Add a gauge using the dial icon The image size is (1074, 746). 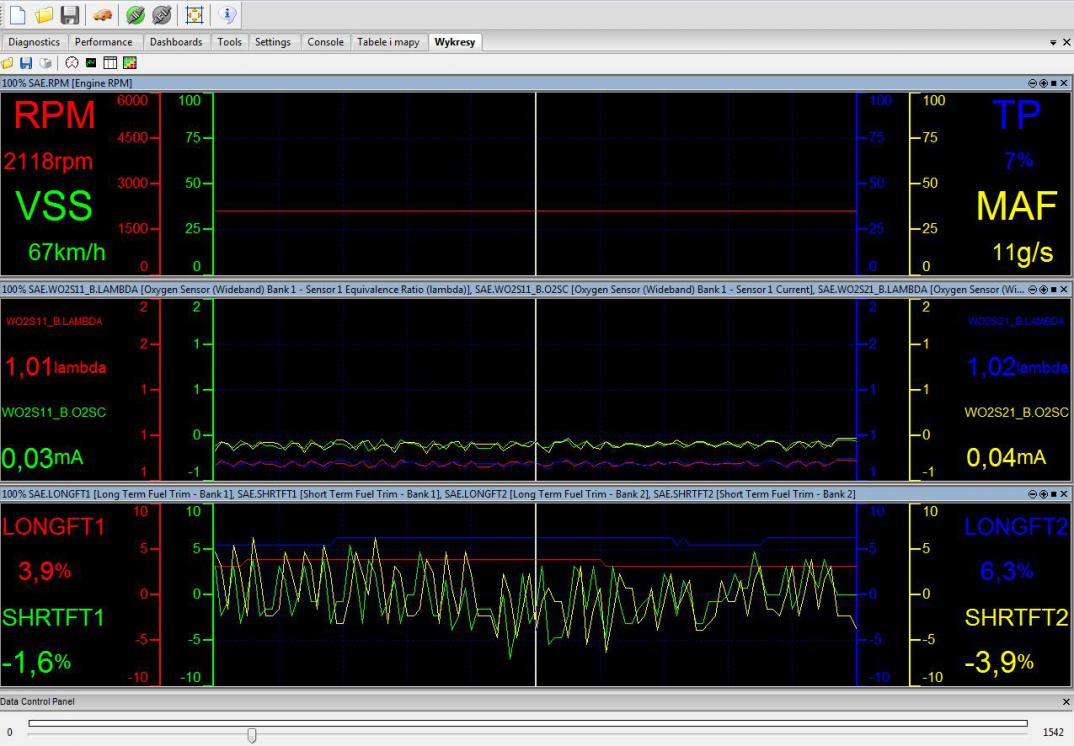(x=72, y=63)
